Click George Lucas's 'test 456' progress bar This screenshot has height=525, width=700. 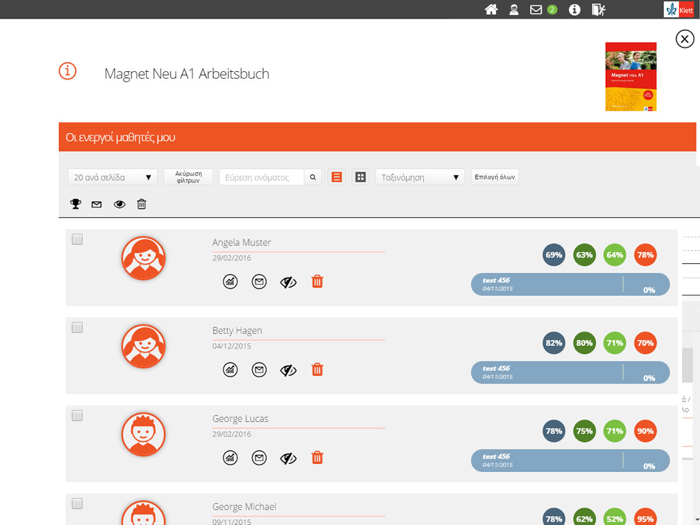pos(570,460)
